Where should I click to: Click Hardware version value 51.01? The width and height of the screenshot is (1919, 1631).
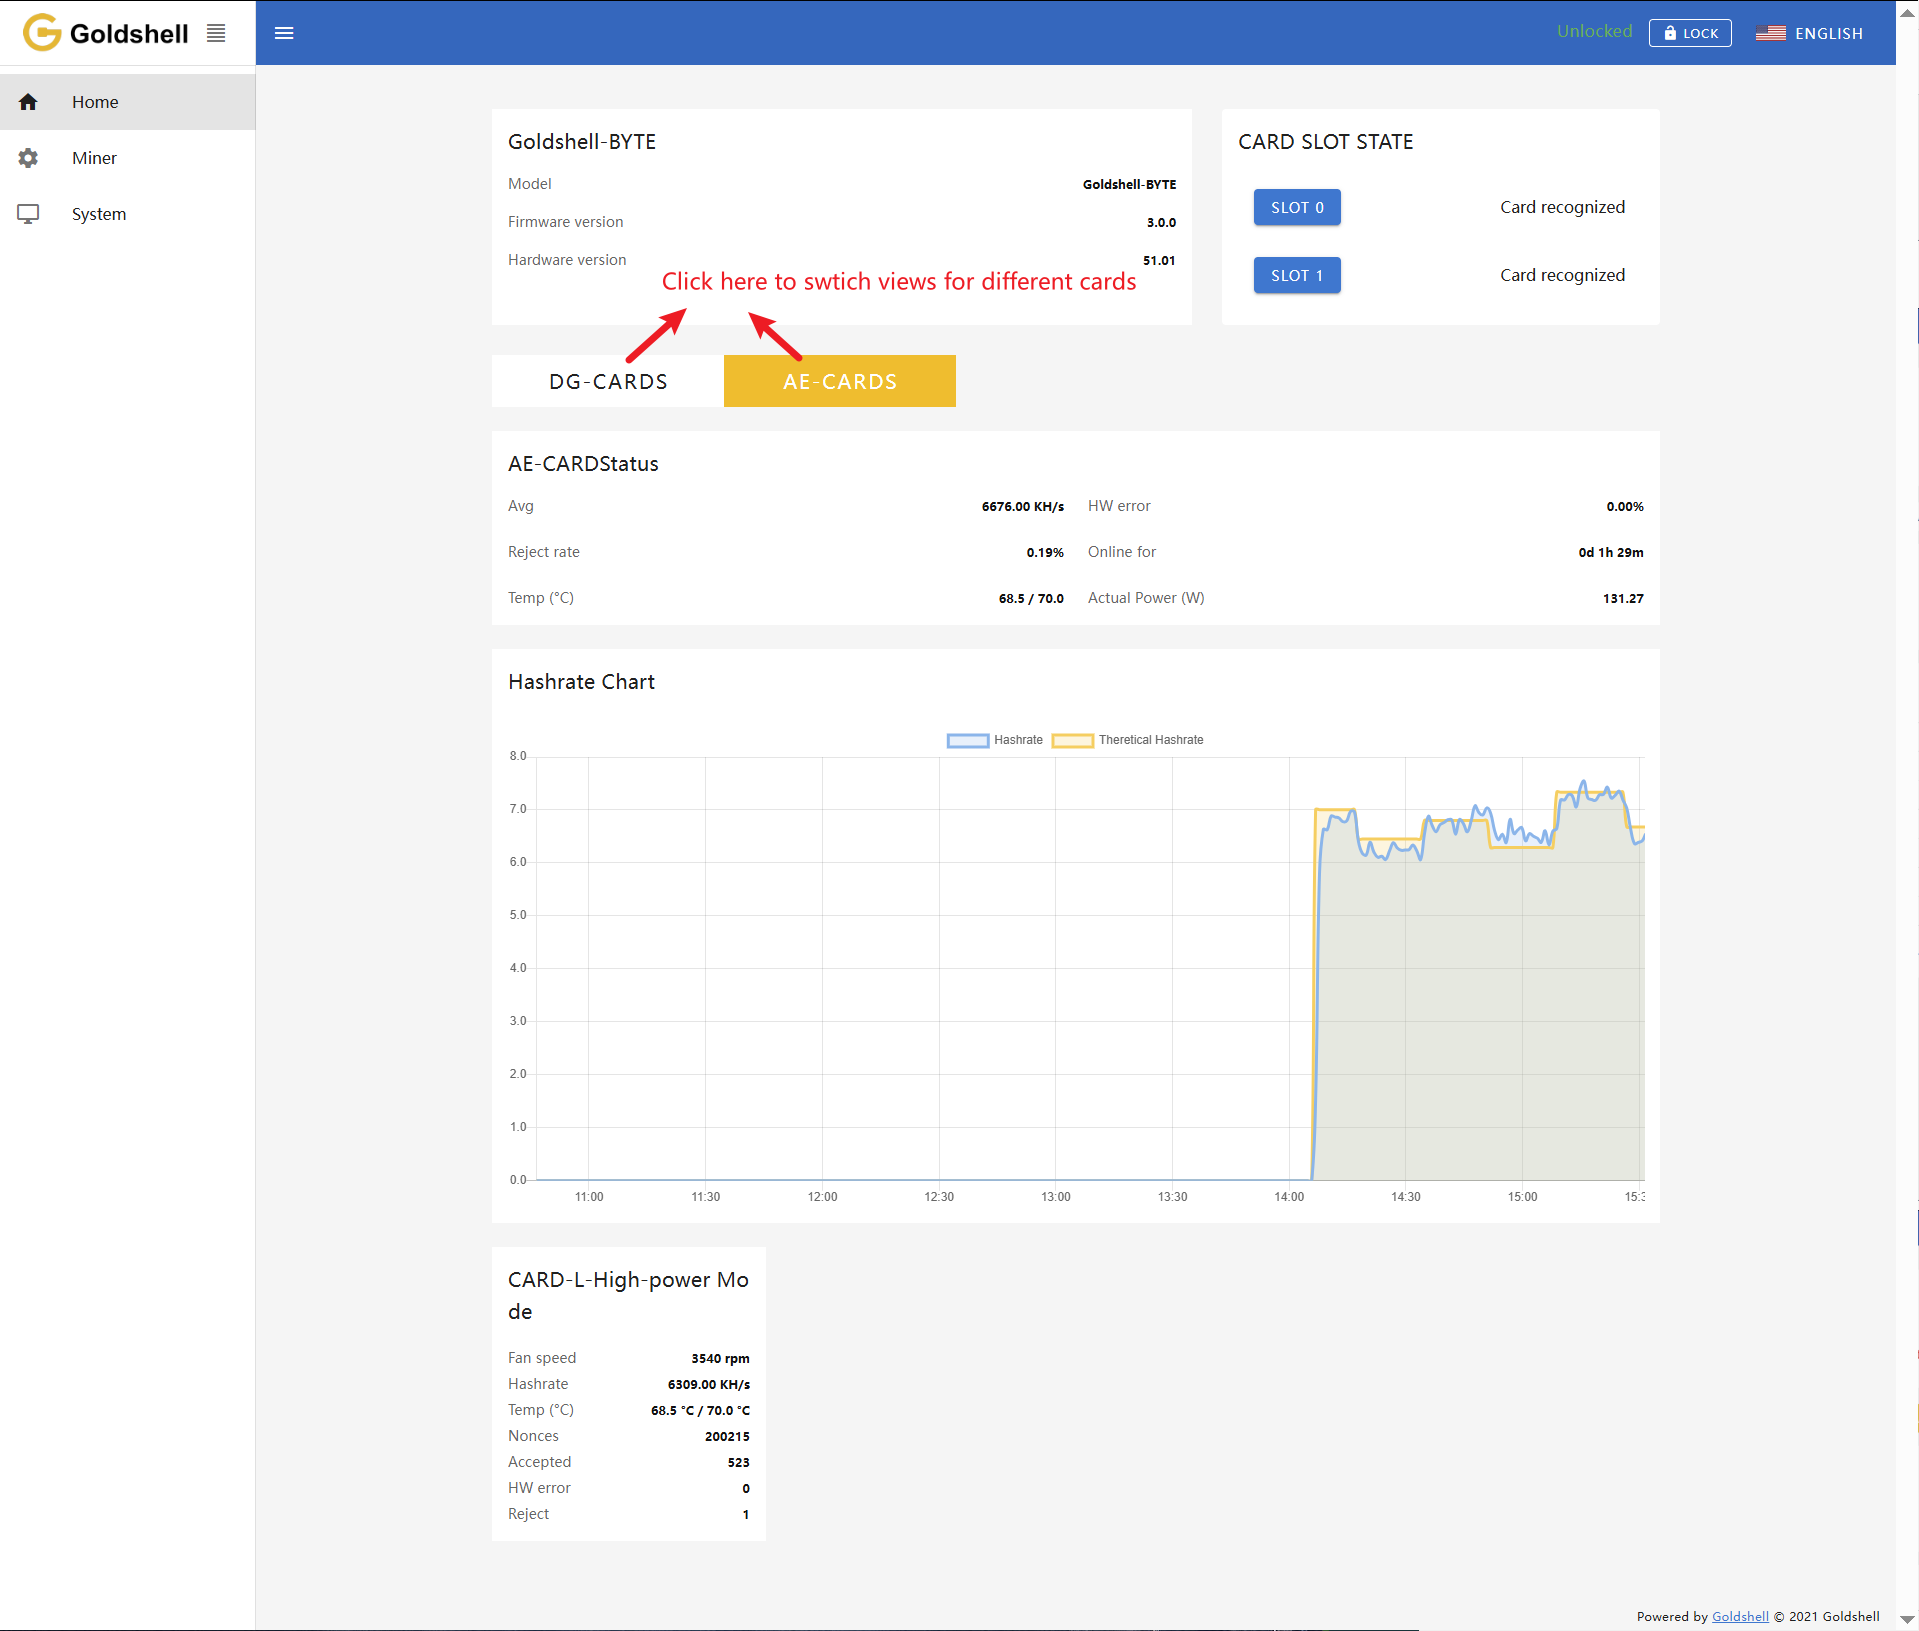tap(1159, 261)
